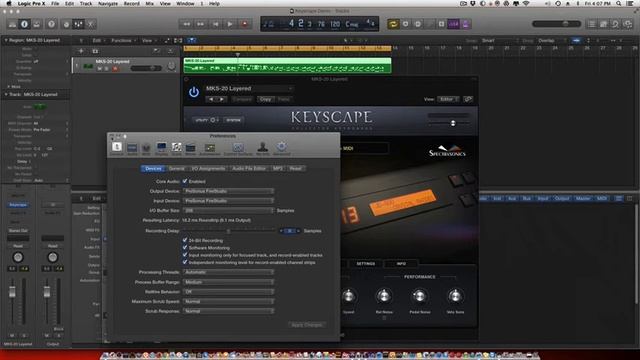Open List Editors button at top right
Screen dimensions: 640x360
pos(592,24)
